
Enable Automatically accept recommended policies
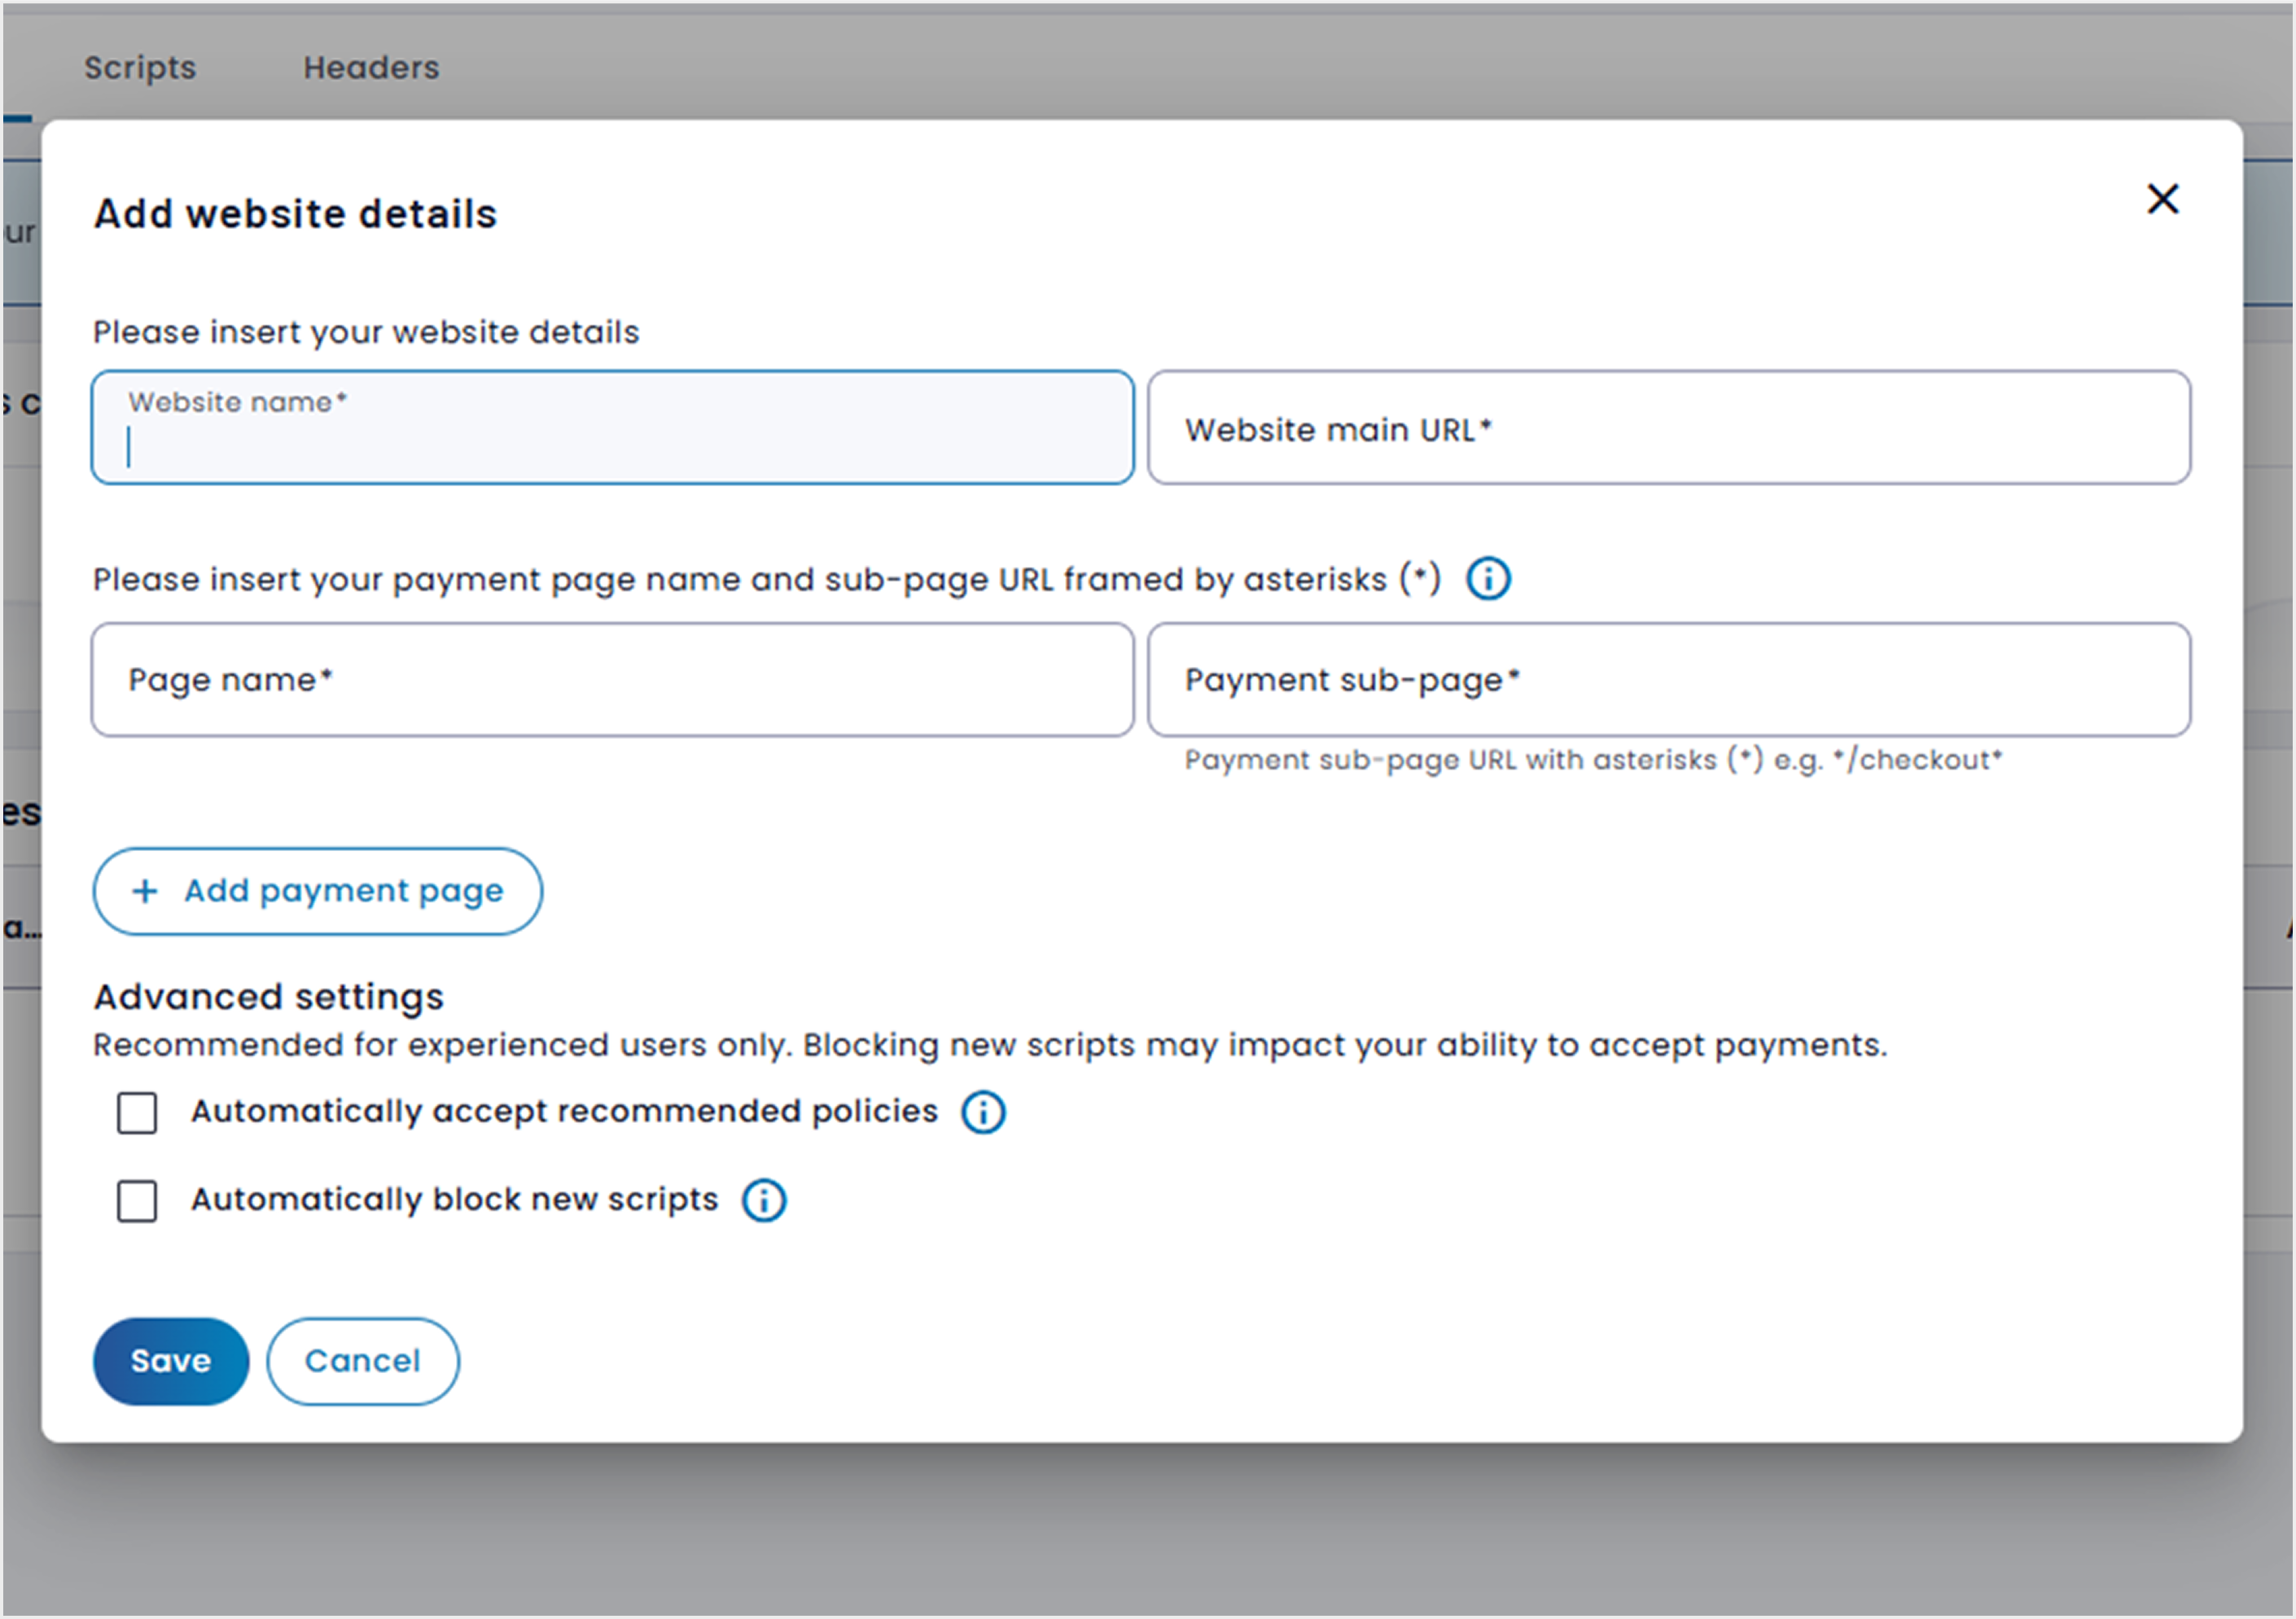[137, 1112]
